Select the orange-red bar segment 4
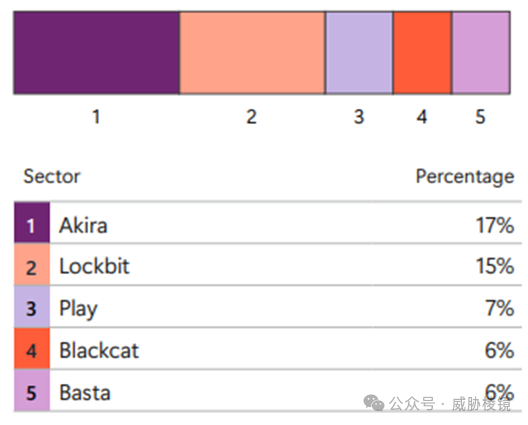Image resolution: width=528 pixels, height=425 pixels. (x=423, y=53)
